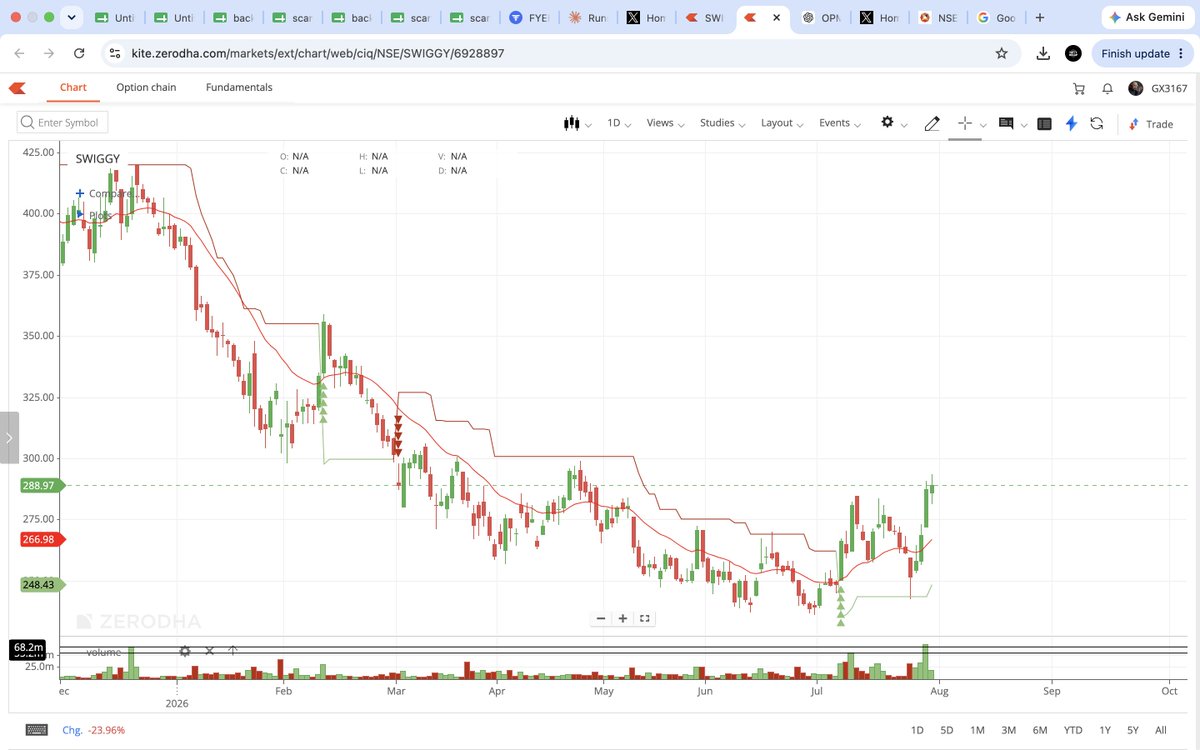The width and height of the screenshot is (1200, 750).
Task: Toggle full-screen chart view
Action: [x=645, y=618]
